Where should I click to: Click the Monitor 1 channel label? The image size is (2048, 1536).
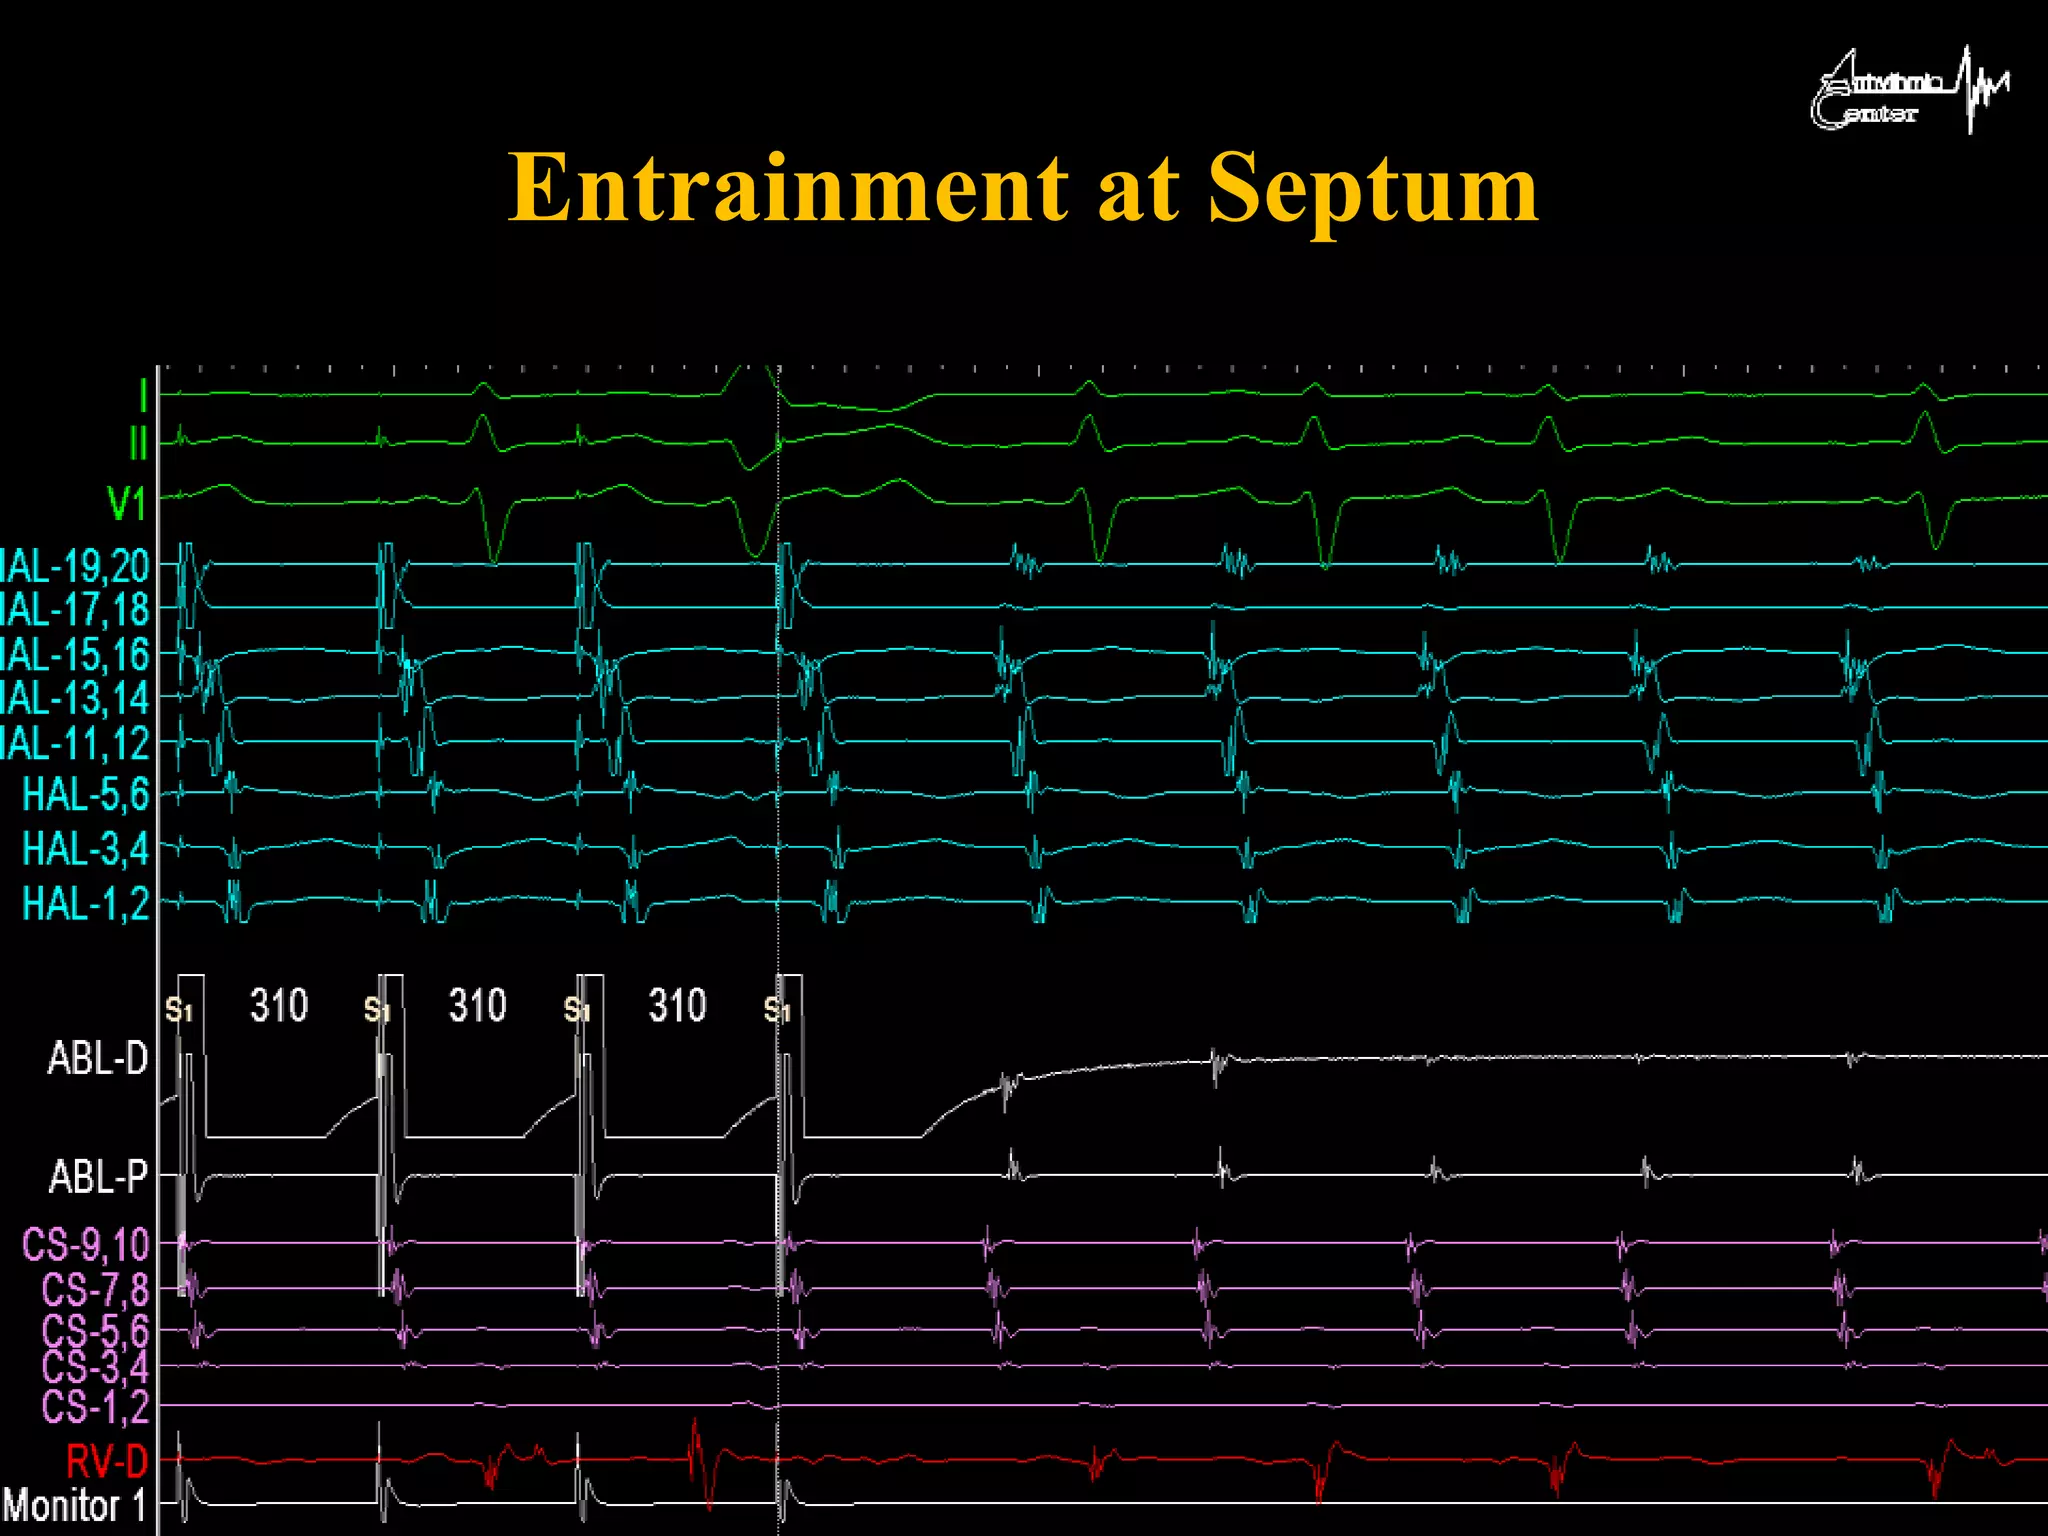(74, 1506)
